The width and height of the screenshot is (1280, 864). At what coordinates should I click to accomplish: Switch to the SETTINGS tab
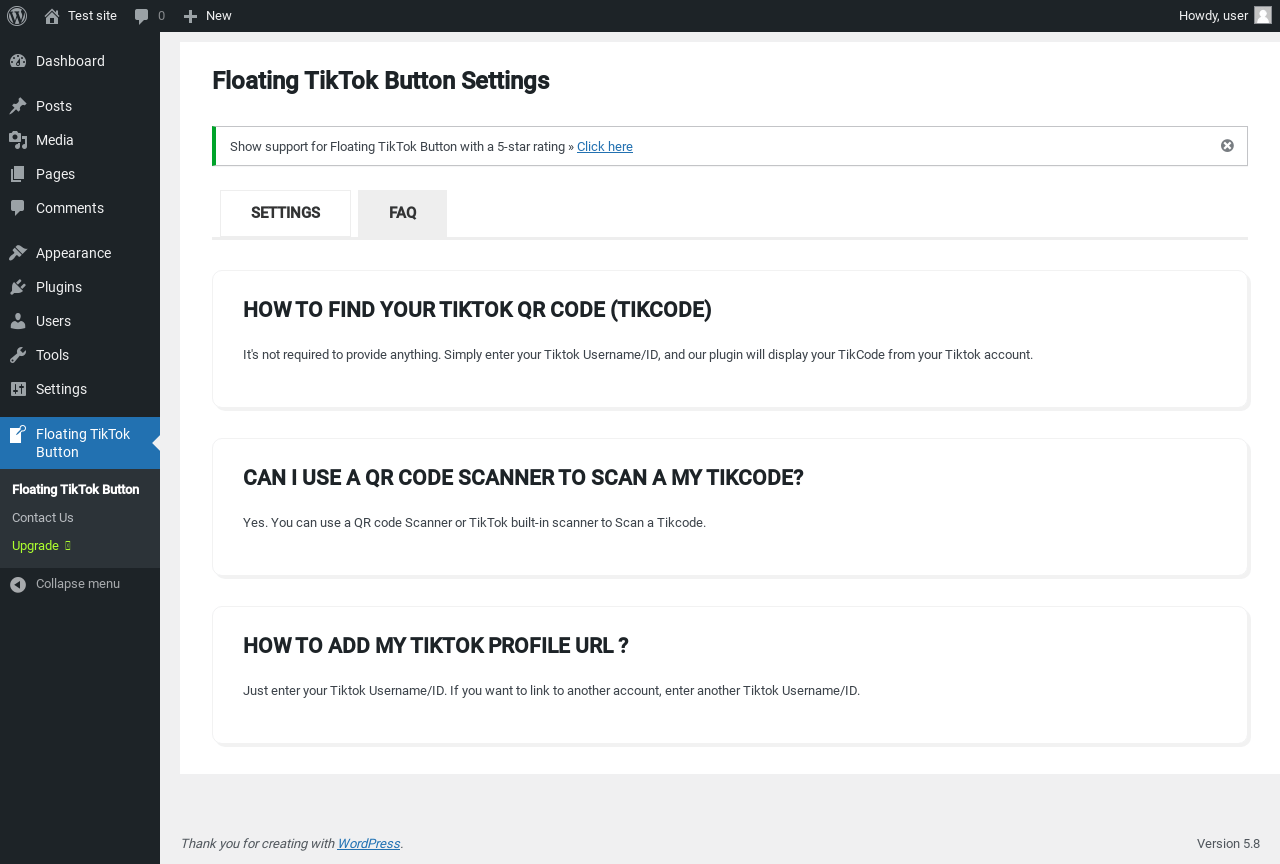pos(285,213)
